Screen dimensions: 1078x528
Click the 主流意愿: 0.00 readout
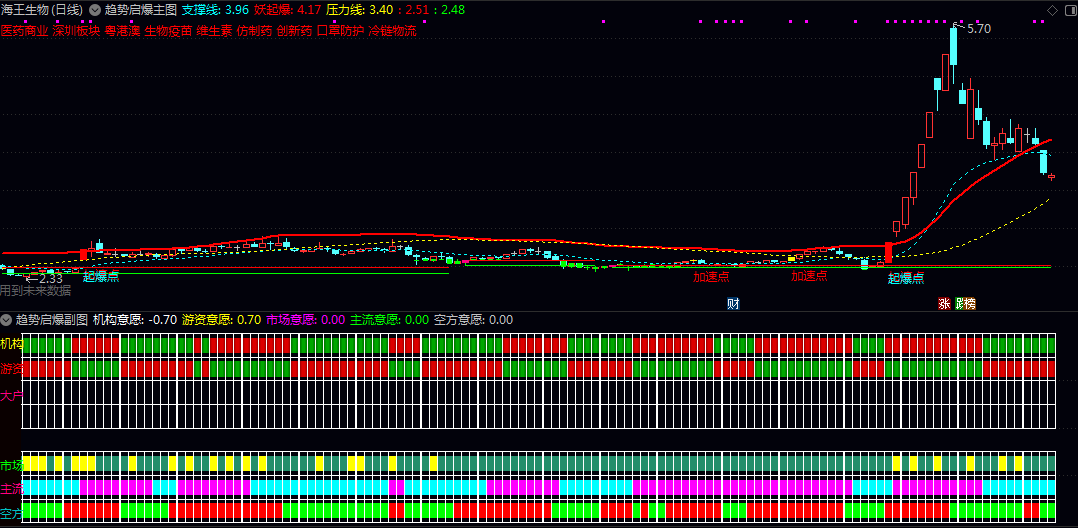(x=389, y=320)
